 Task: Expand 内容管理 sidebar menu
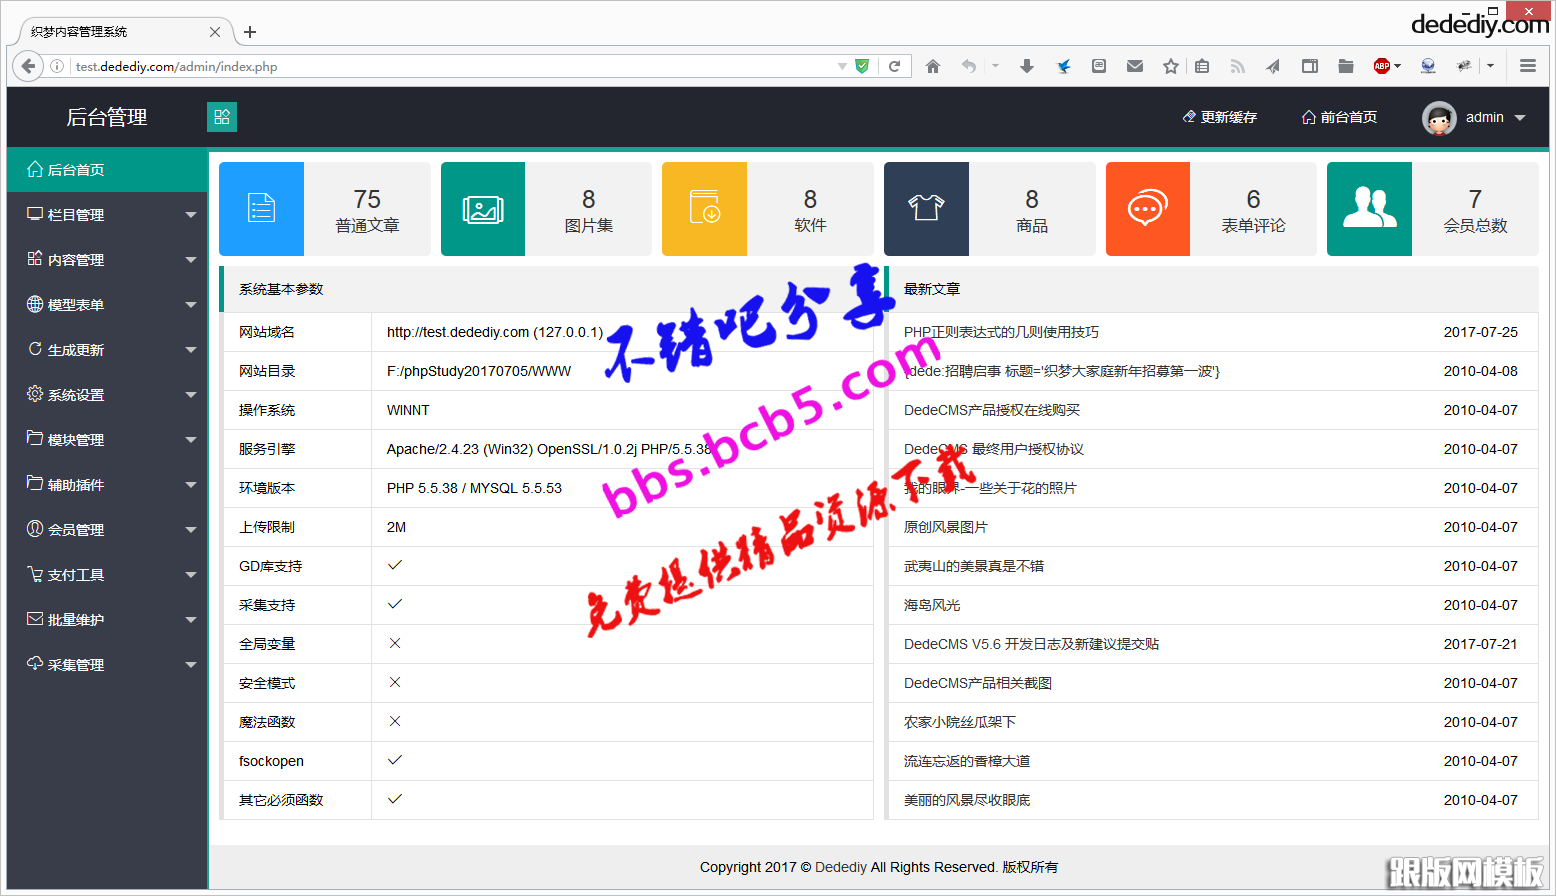107,260
